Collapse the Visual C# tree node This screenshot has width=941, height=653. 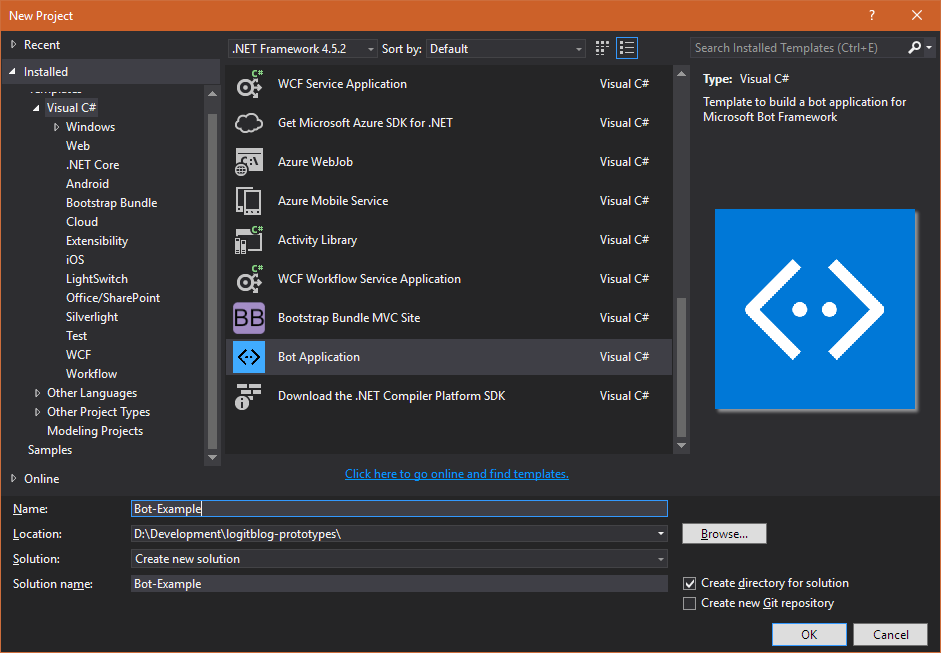(x=37, y=108)
